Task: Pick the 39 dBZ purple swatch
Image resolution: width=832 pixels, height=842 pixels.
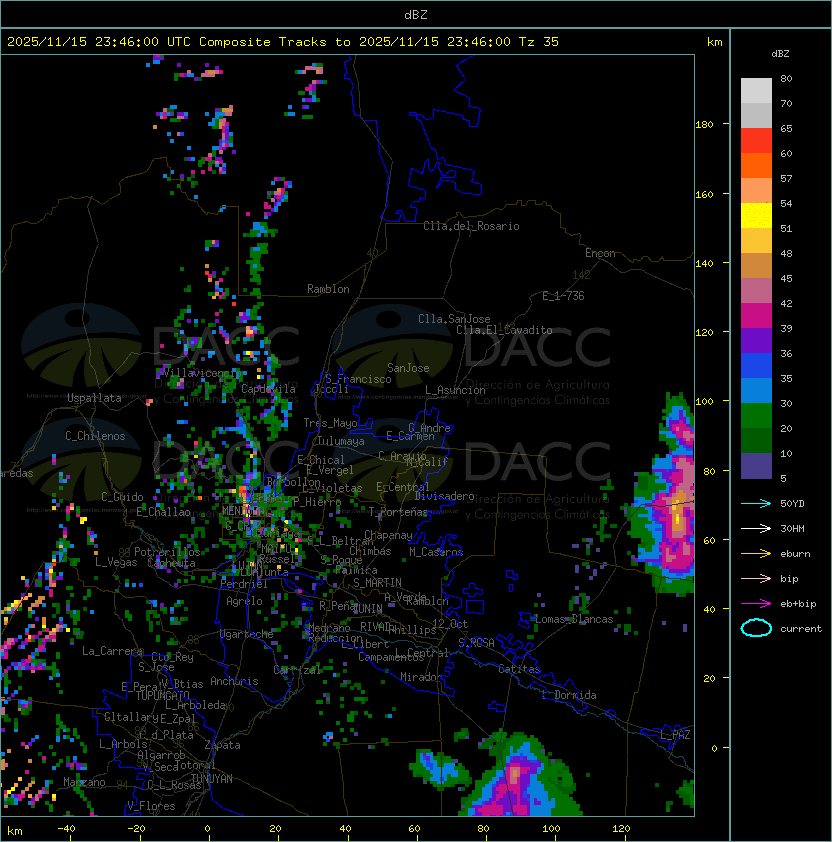Action: (x=756, y=340)
